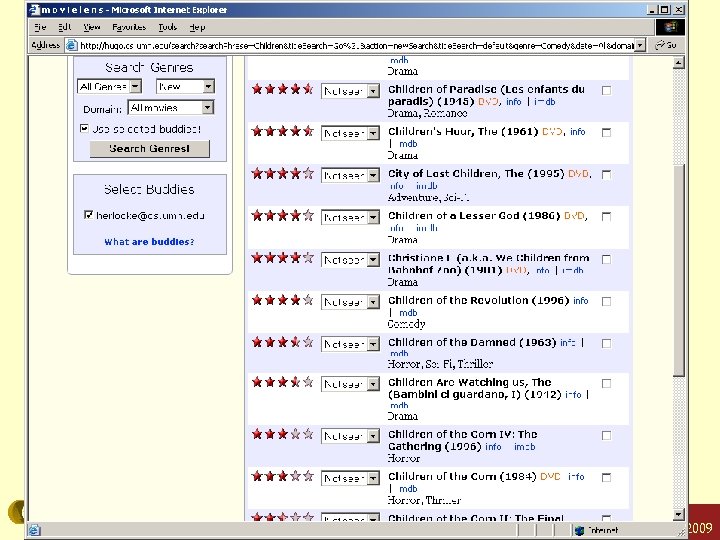Screen dimensions: 720x540
Task: Open imdb link for Children of the Revolution
Action: tap(408, 313)
